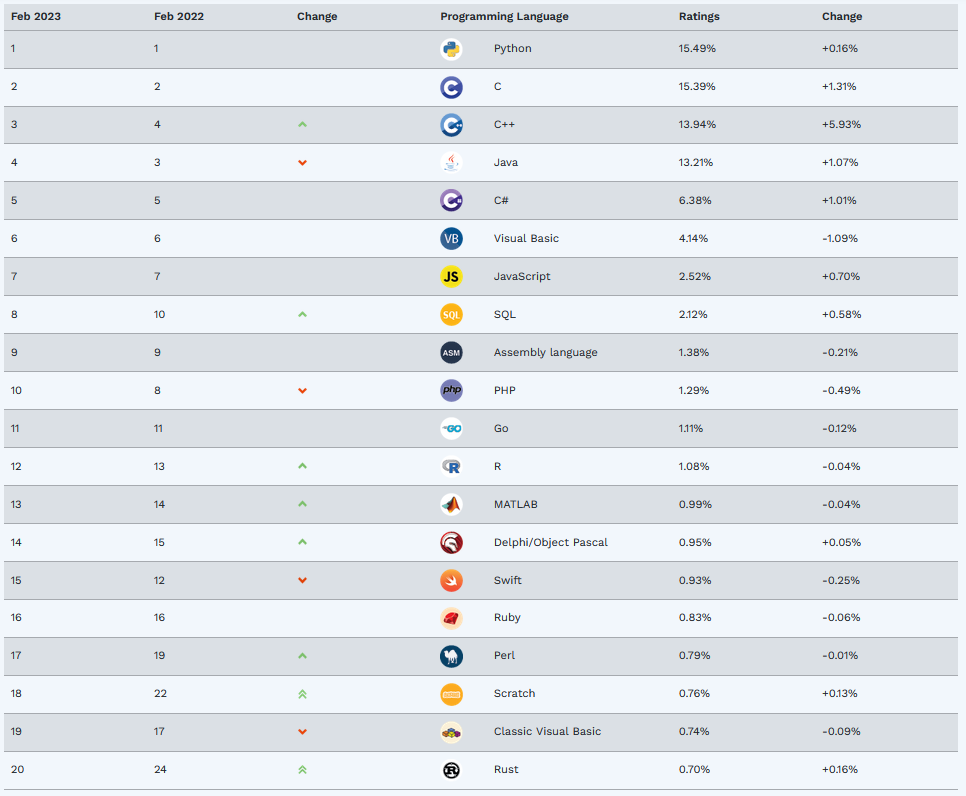This screenshot has width=966, height=796.
Task: Click the JavaScript JS yellow icon
Action: pos(451,277)
